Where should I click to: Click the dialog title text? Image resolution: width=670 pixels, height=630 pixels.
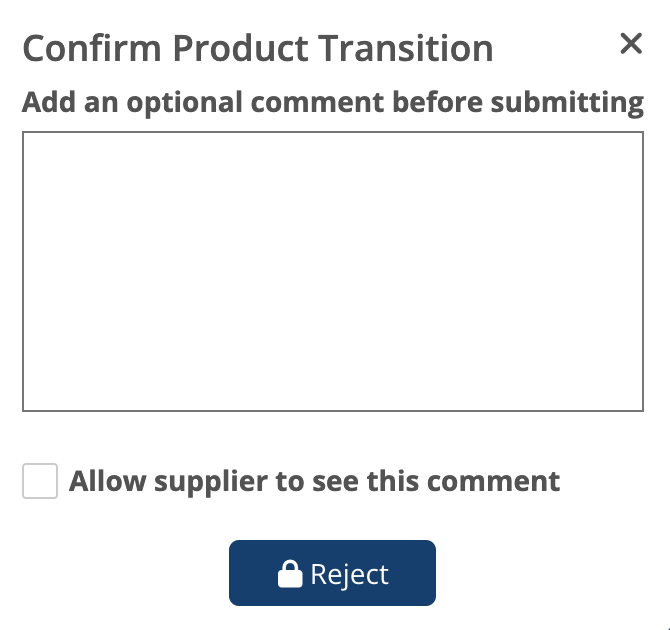click(257, 48)
